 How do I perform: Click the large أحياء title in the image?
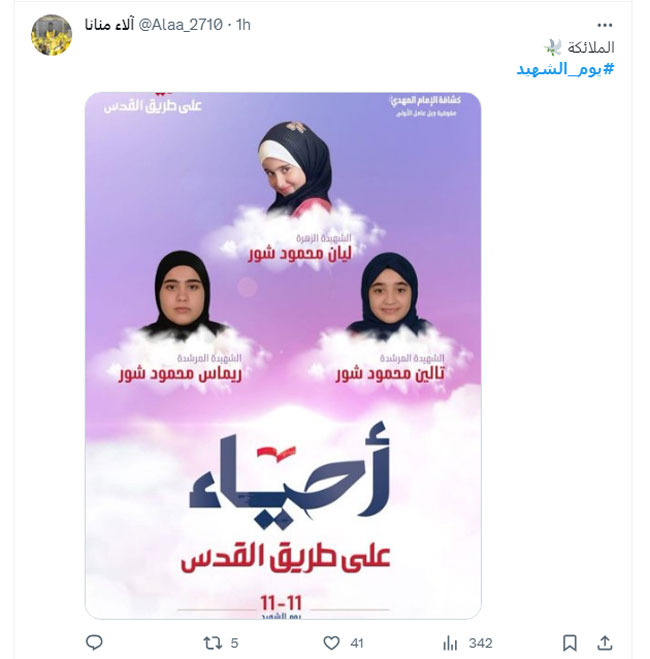point(290,476)
